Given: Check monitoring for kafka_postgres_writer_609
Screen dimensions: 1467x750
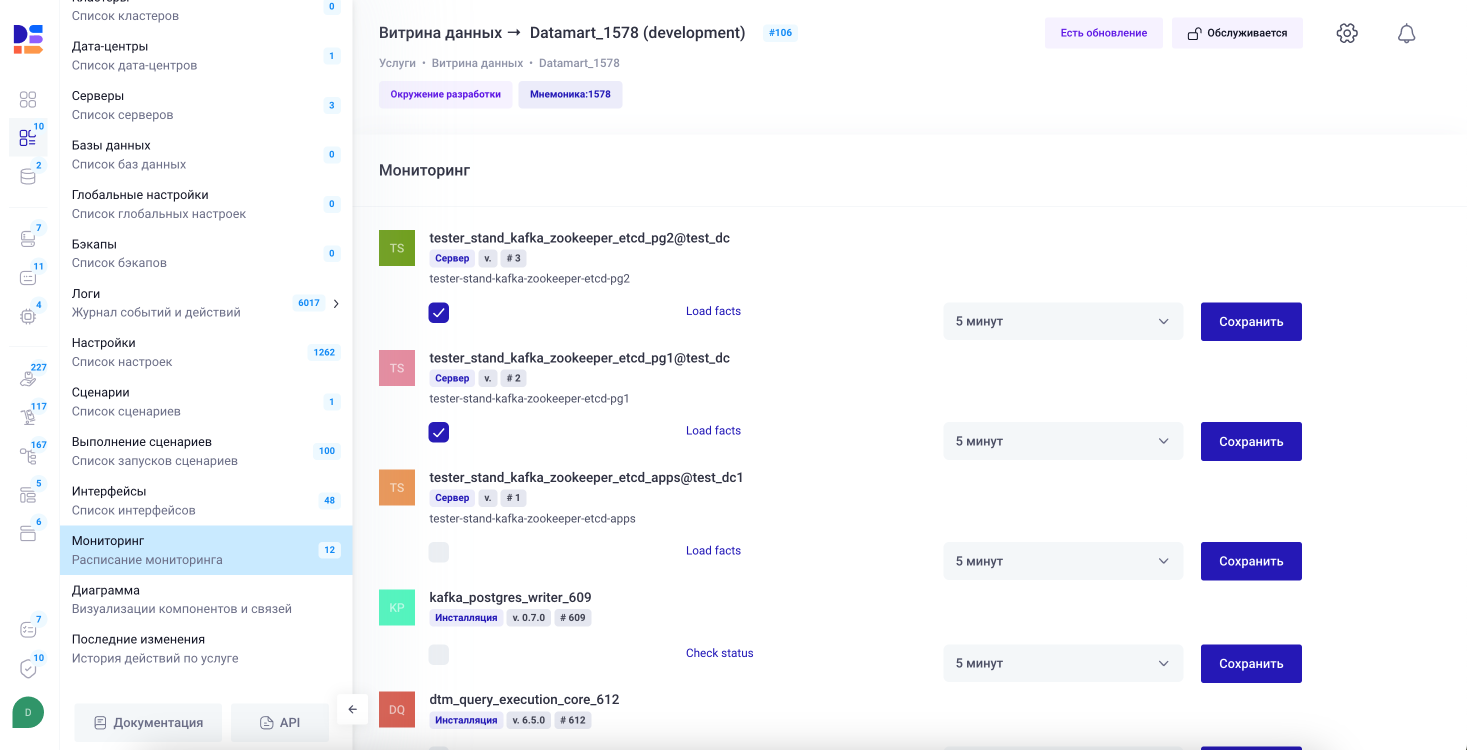Looking at the screenshot, I should click(438, 654).
